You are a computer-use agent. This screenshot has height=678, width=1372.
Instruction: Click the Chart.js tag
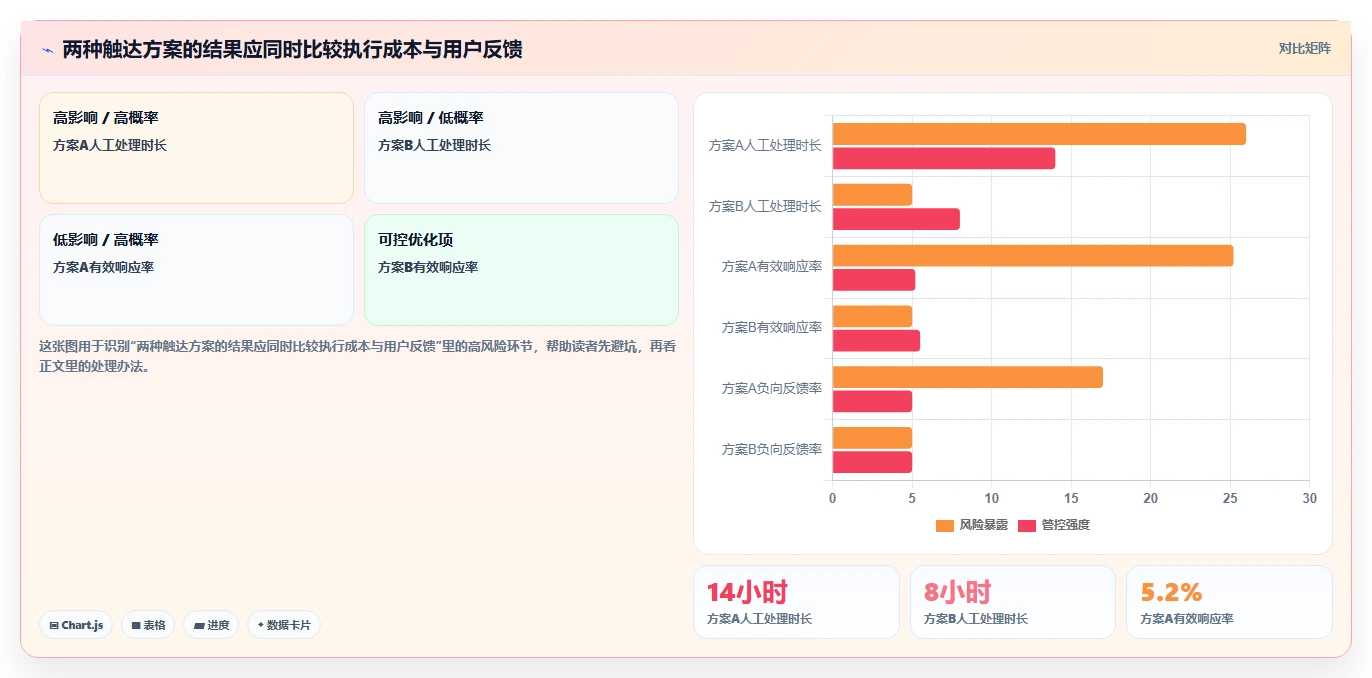pyautogui.click(x=76, y=625)
